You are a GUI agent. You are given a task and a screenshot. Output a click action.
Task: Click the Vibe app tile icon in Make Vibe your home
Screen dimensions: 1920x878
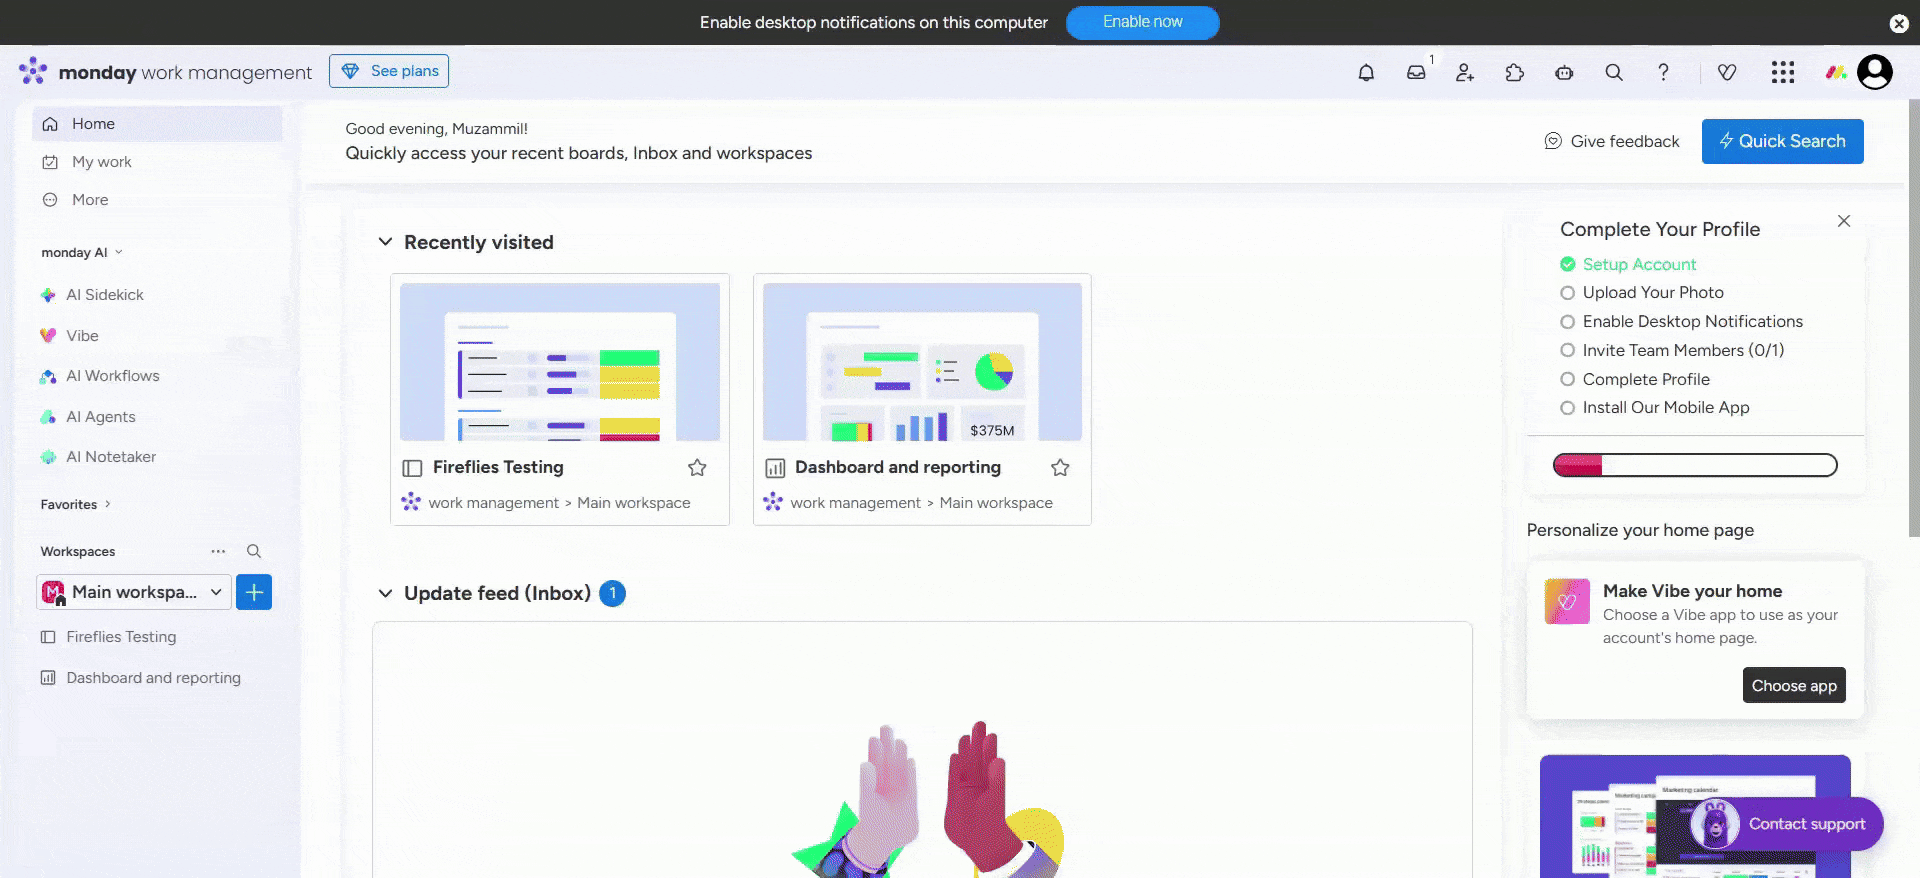[1567, 601]
